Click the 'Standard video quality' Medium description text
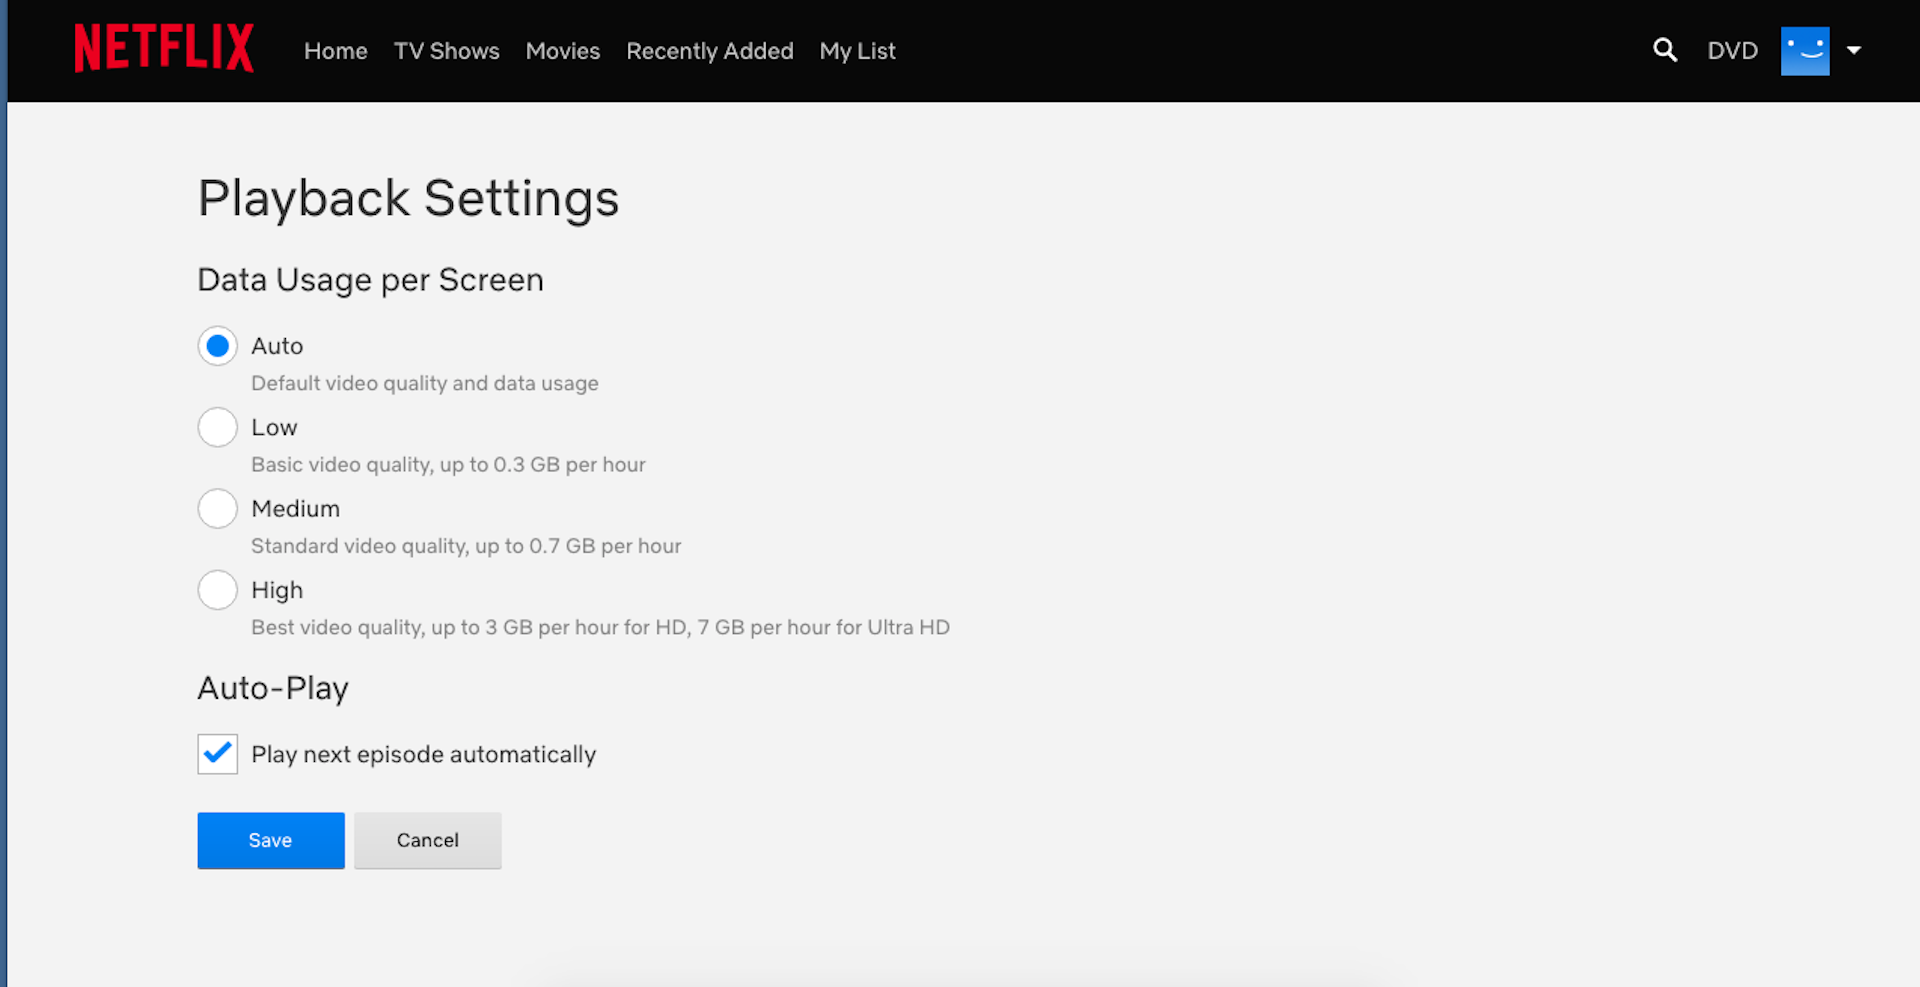The image size is (1920, 987). pyautogui.click(x=466, y=546)
